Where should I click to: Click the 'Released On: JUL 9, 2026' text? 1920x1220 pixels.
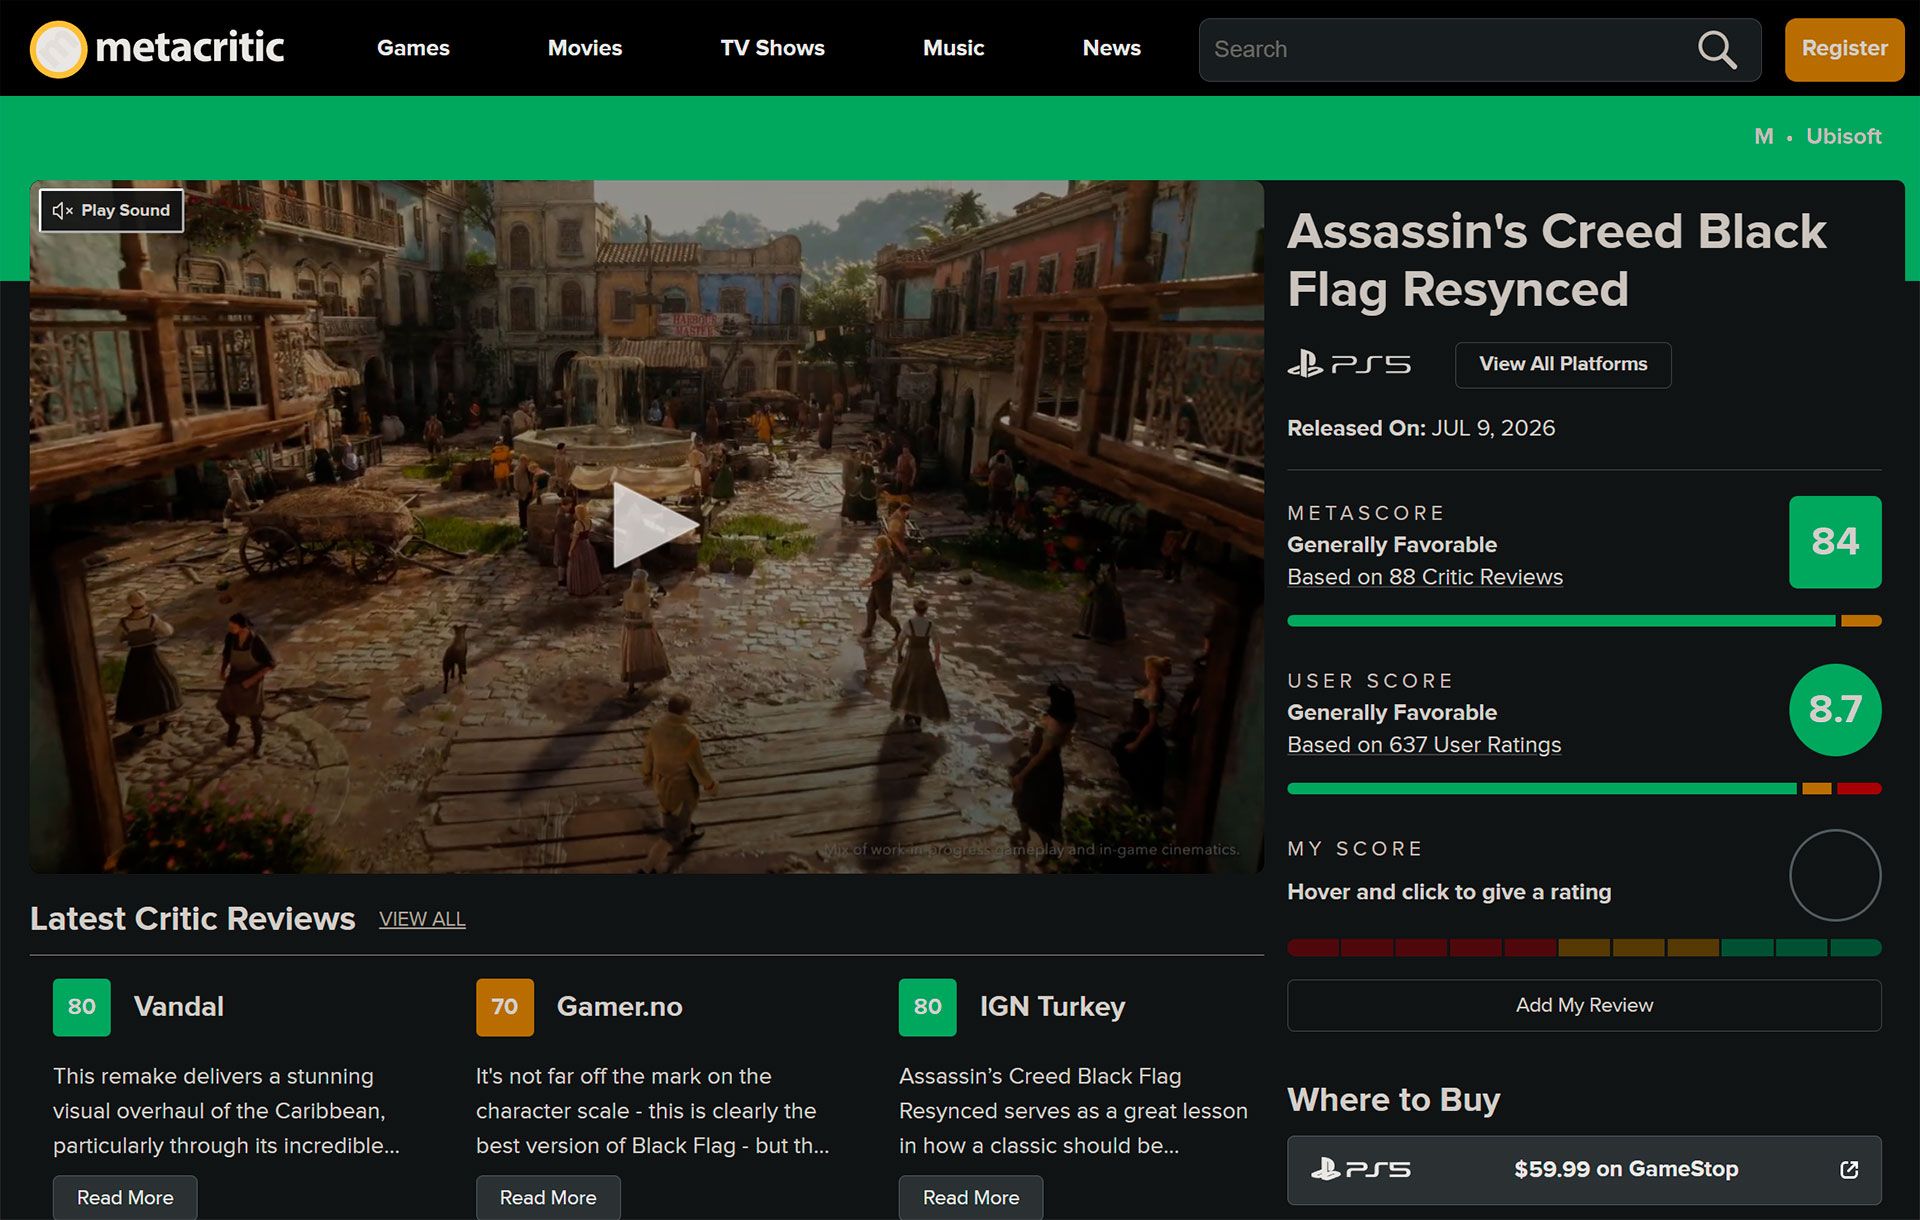click(1421, 428)
